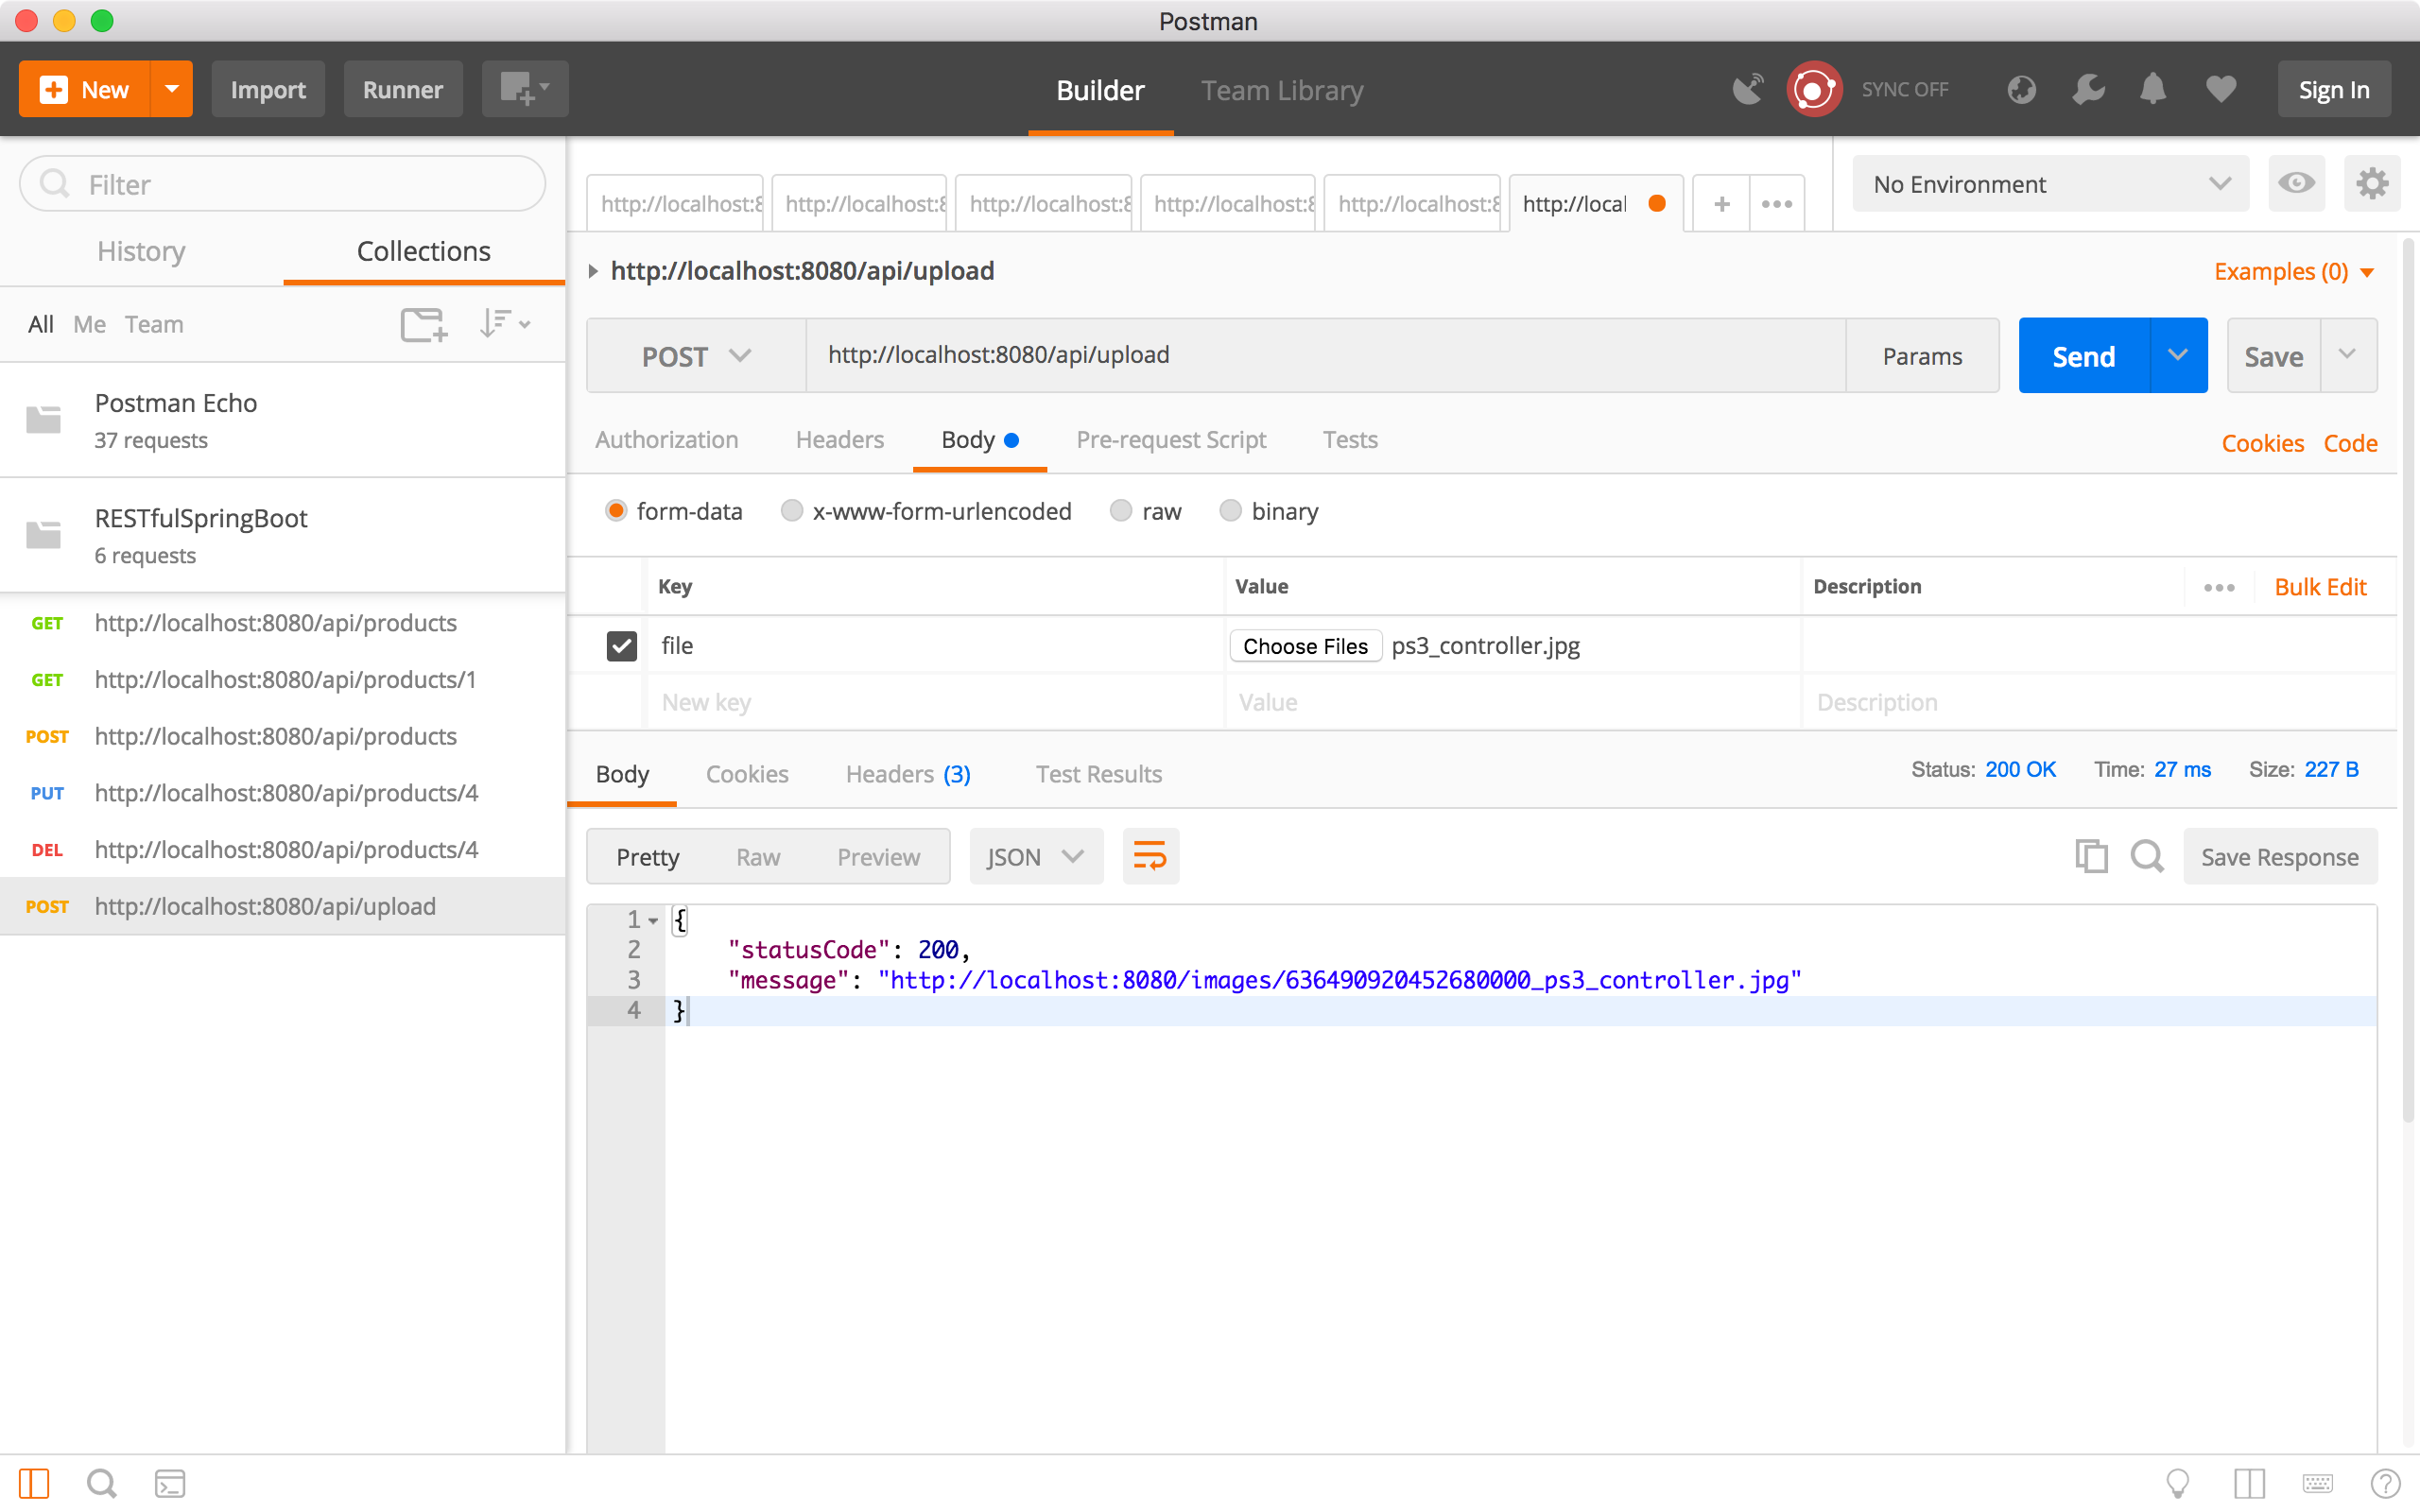Copy response to clipboard icon
Viewport: 2420px width, 1512px height.
tap(2091, 856)
